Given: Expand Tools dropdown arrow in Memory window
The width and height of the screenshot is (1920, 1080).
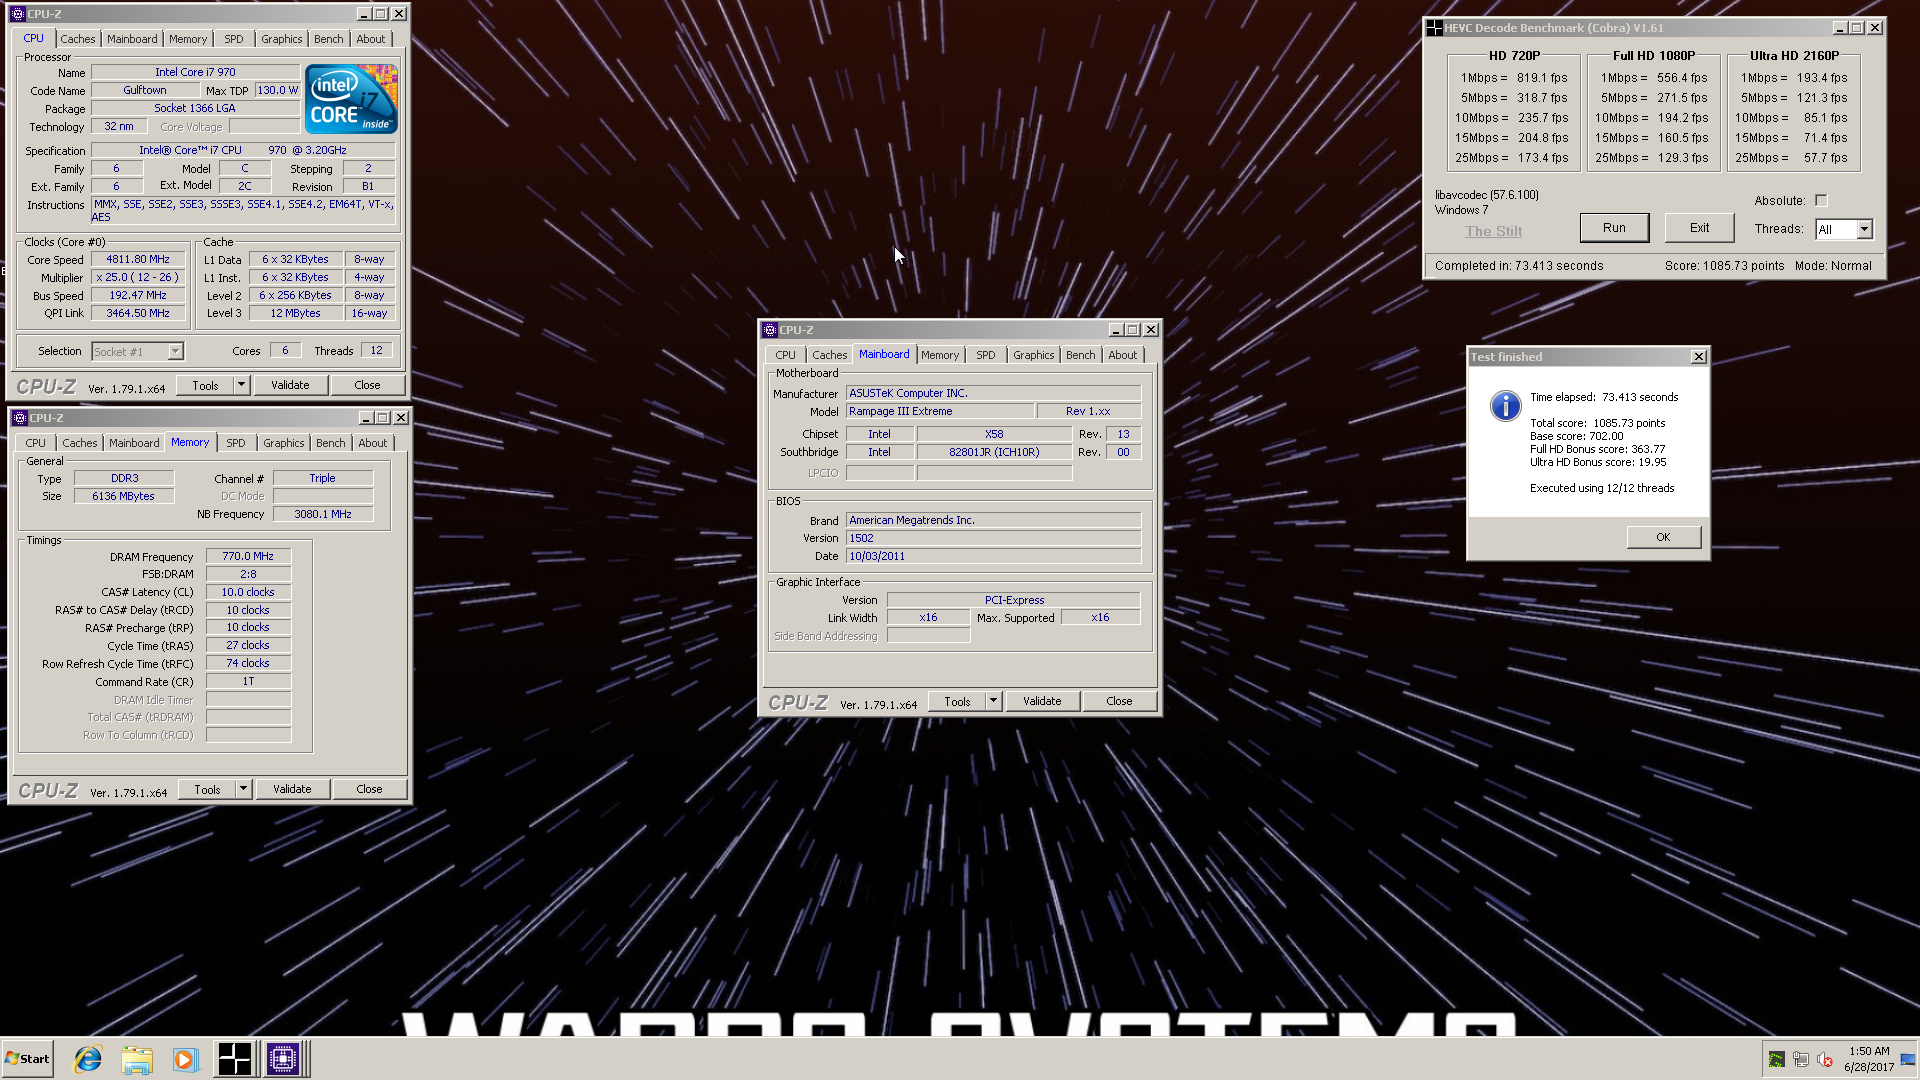Looking at the screenshot, I should point(243,789).
